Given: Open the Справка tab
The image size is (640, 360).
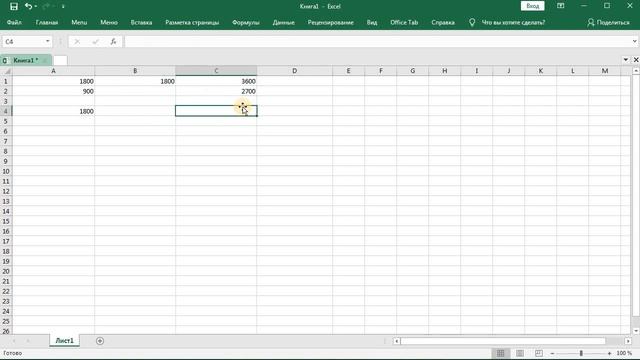Looking at the screenshot, I should coord(443,22).
